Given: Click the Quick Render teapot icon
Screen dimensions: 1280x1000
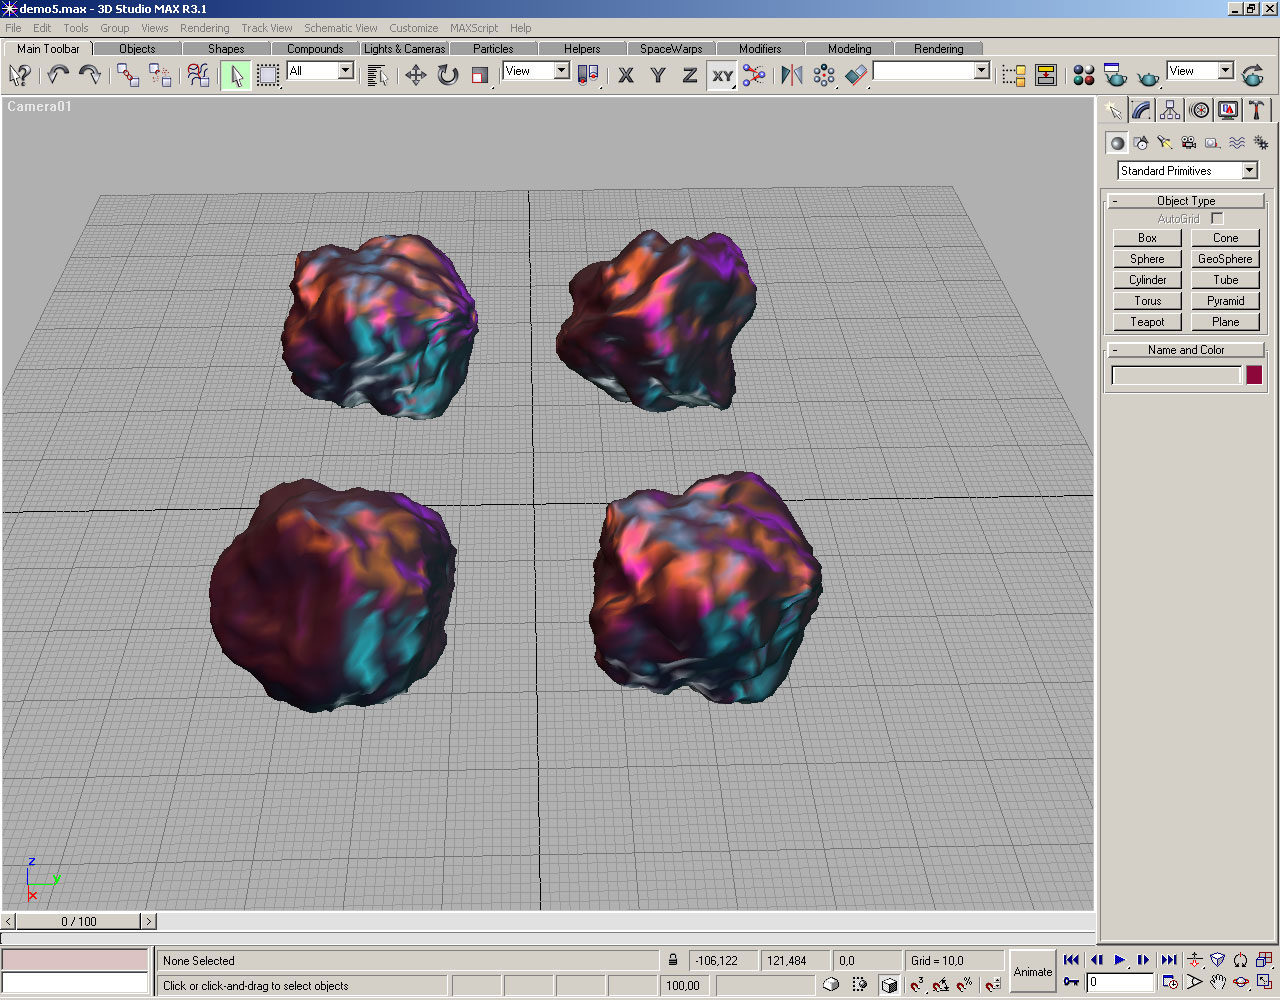Looking at the screenshot, I should [x=1148, y=75].
